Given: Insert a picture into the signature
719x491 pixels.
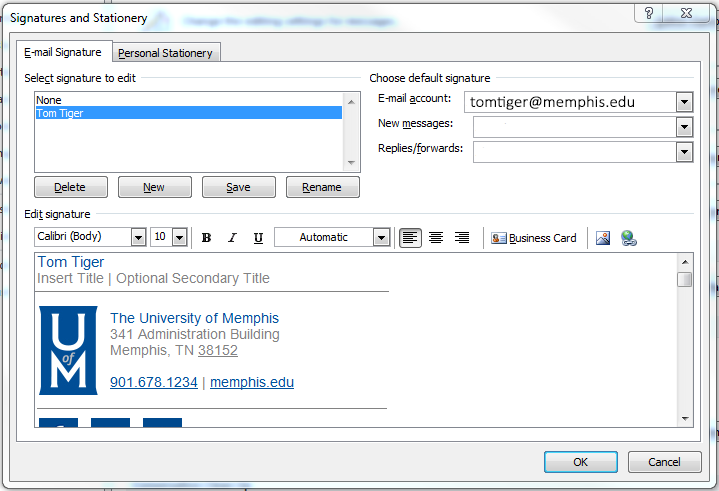Looking at the screenshot, I should [x=603, y=238].
